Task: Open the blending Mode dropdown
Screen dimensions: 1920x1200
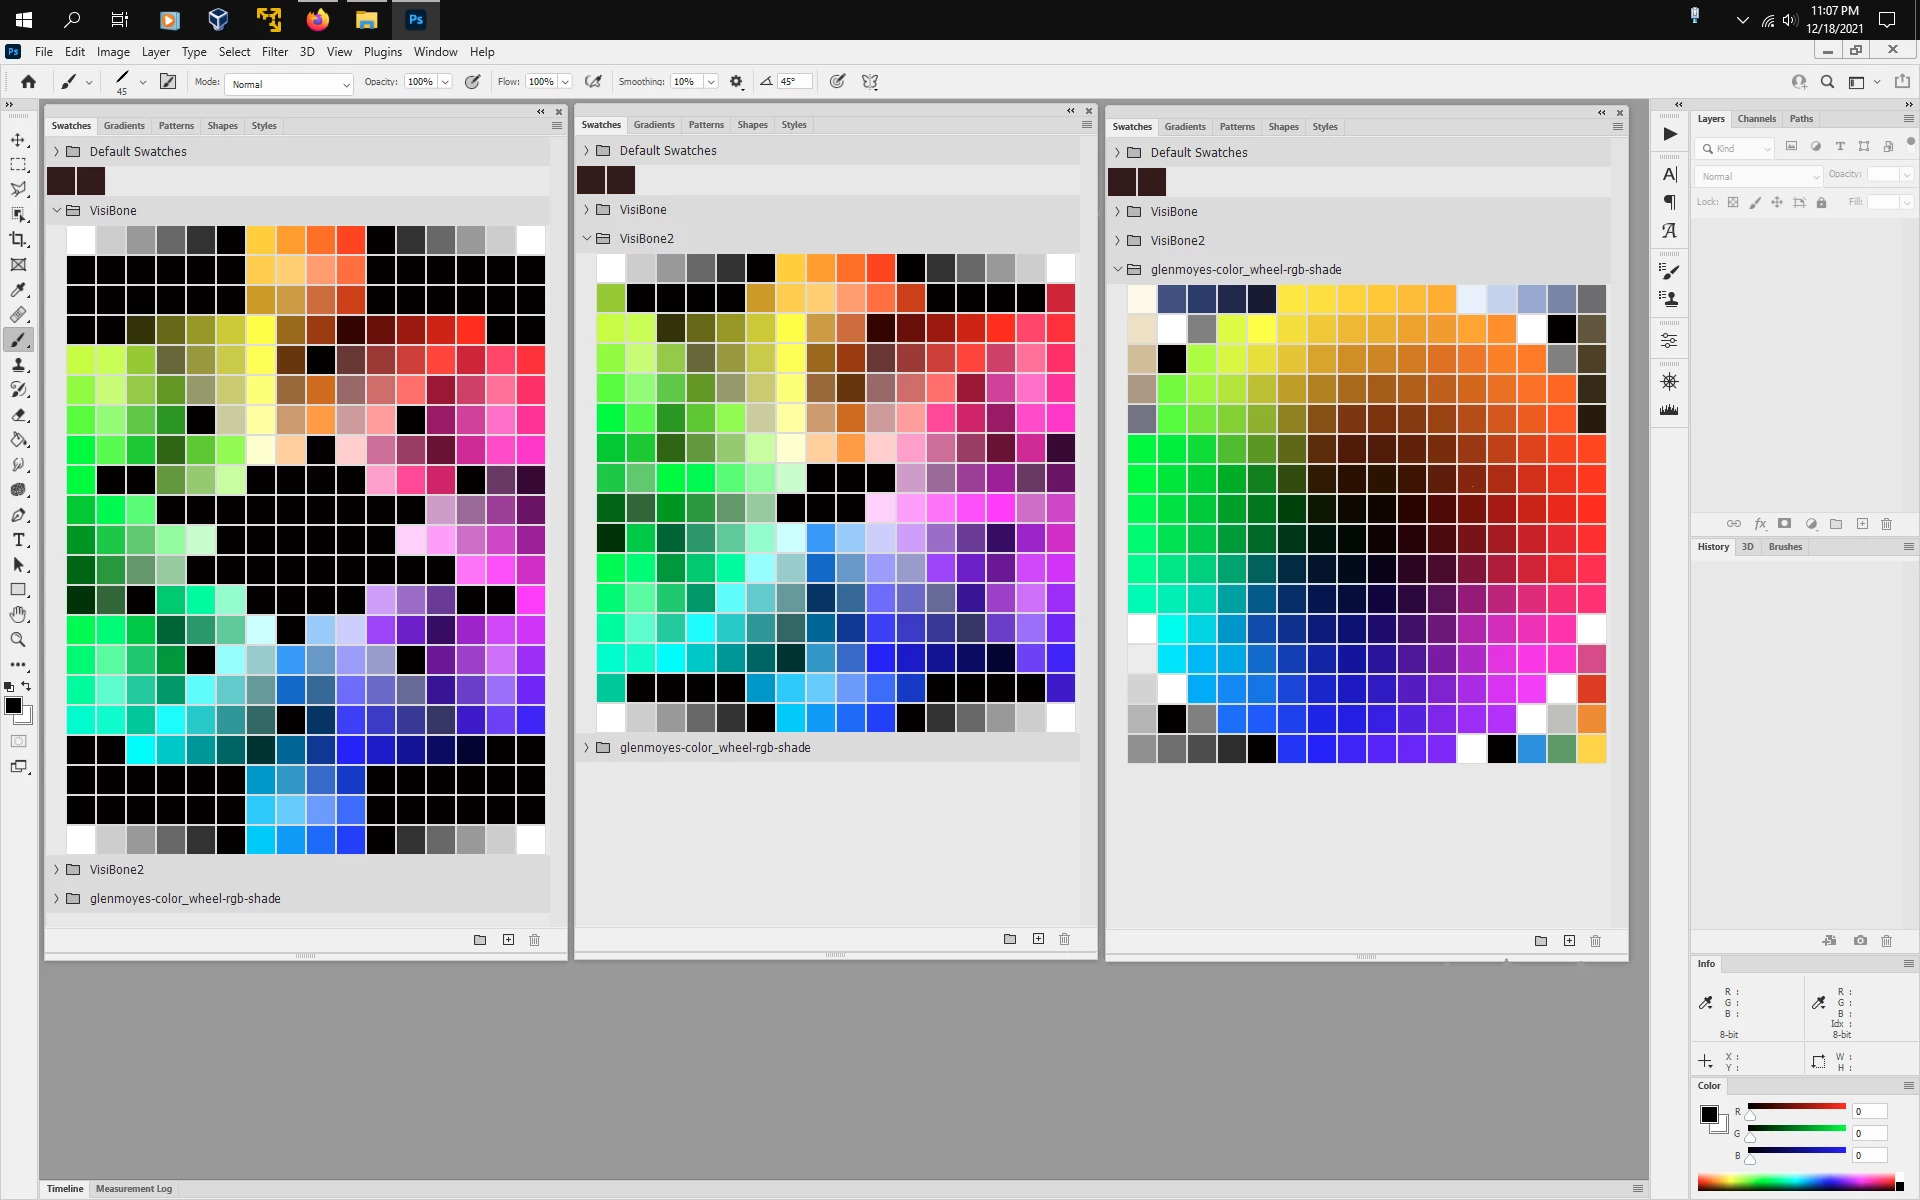Action: pyautogui.click(x=289, y=84)
